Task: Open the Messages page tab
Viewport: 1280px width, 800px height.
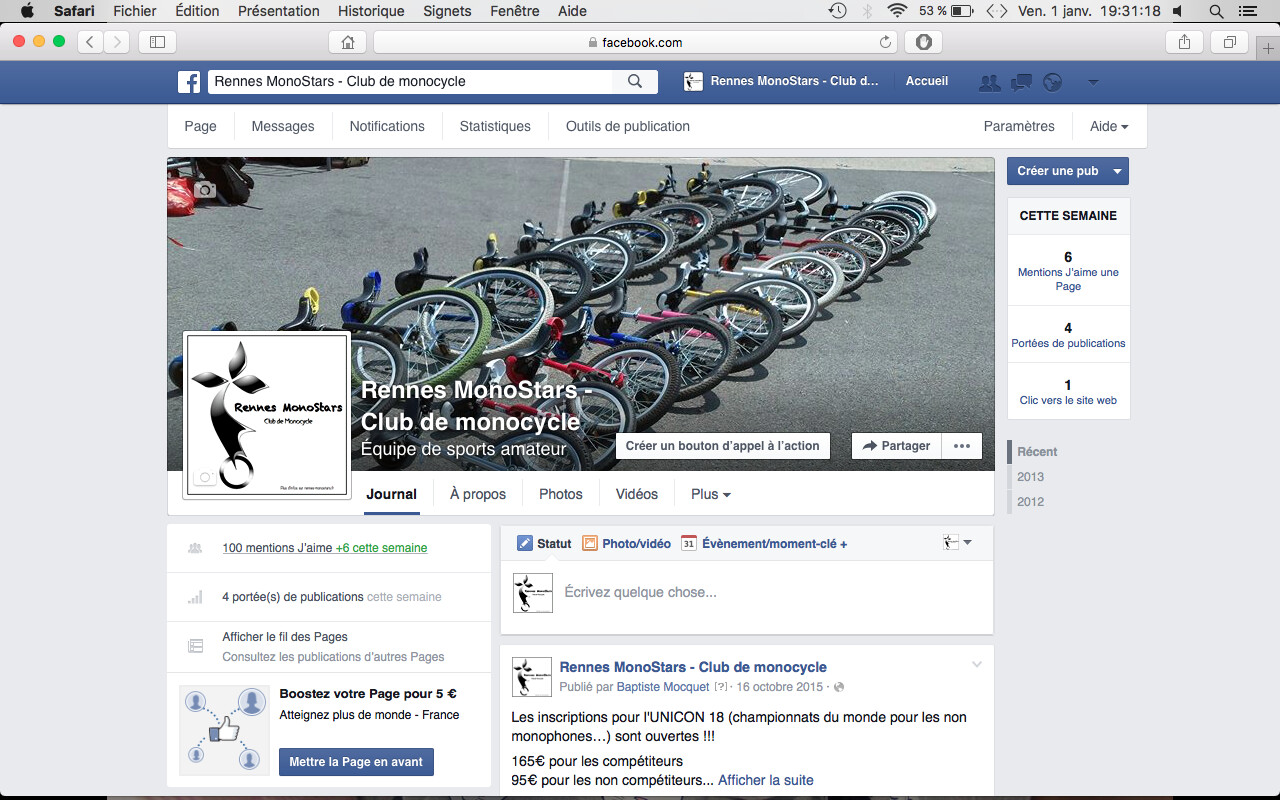Action: [x=283, y=126]
